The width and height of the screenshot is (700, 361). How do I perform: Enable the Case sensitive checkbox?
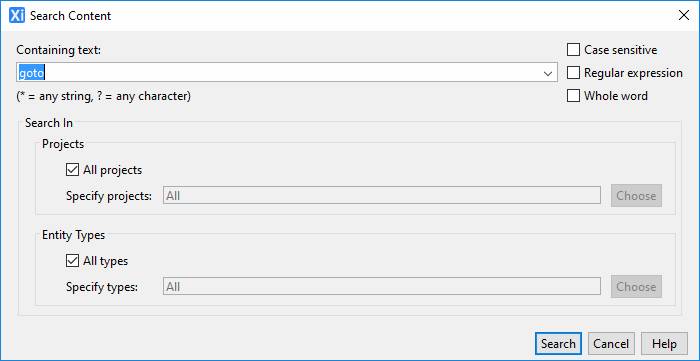573,50
